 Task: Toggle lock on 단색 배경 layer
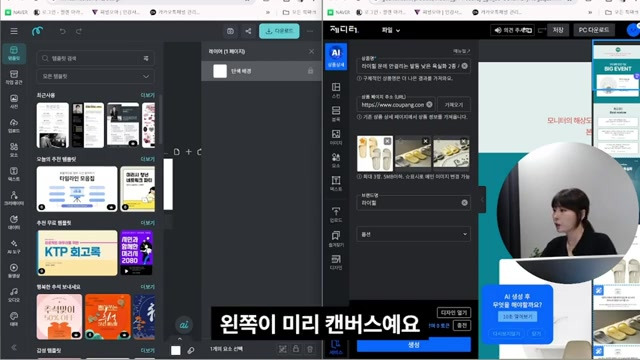310,71
